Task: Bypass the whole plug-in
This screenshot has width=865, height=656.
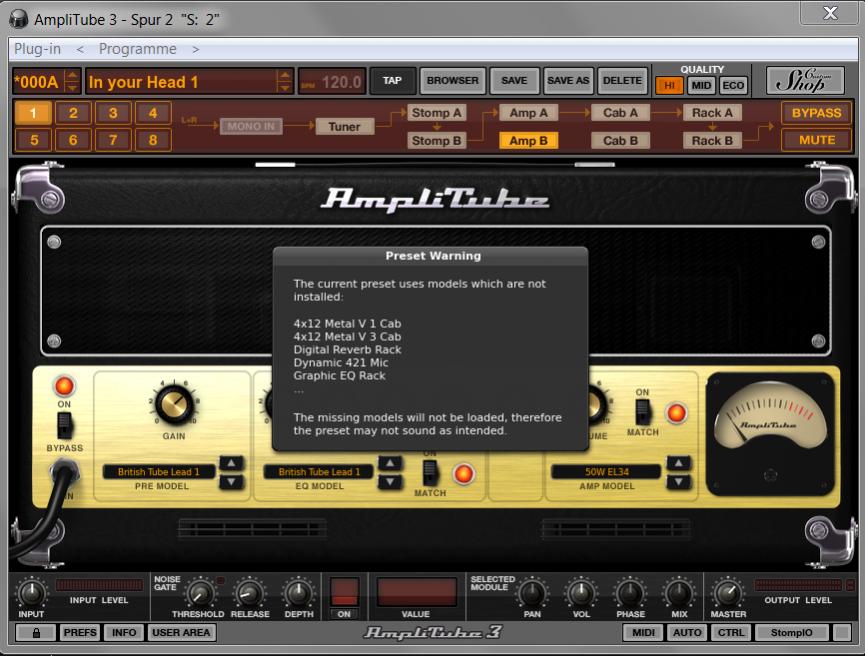Action: tap(817, 113)
